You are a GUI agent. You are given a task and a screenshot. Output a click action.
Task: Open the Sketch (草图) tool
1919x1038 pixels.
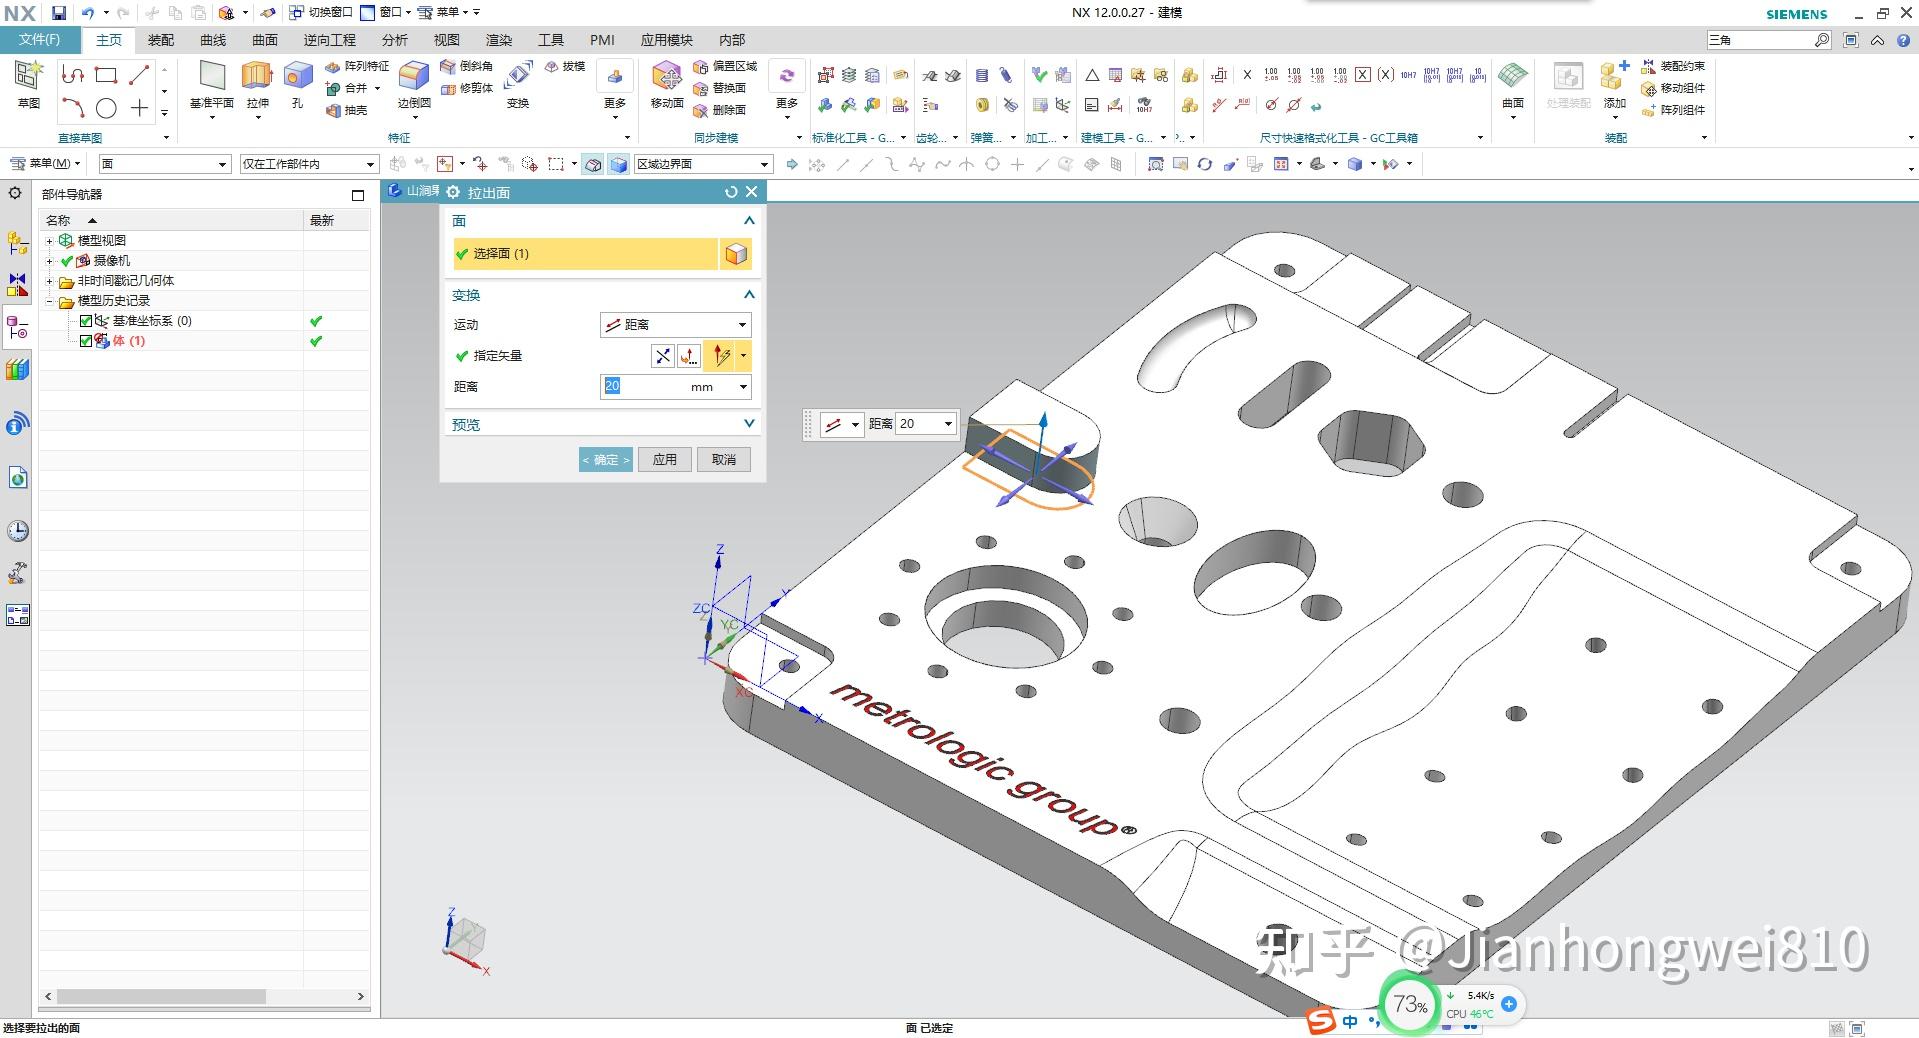coord(28,84)
